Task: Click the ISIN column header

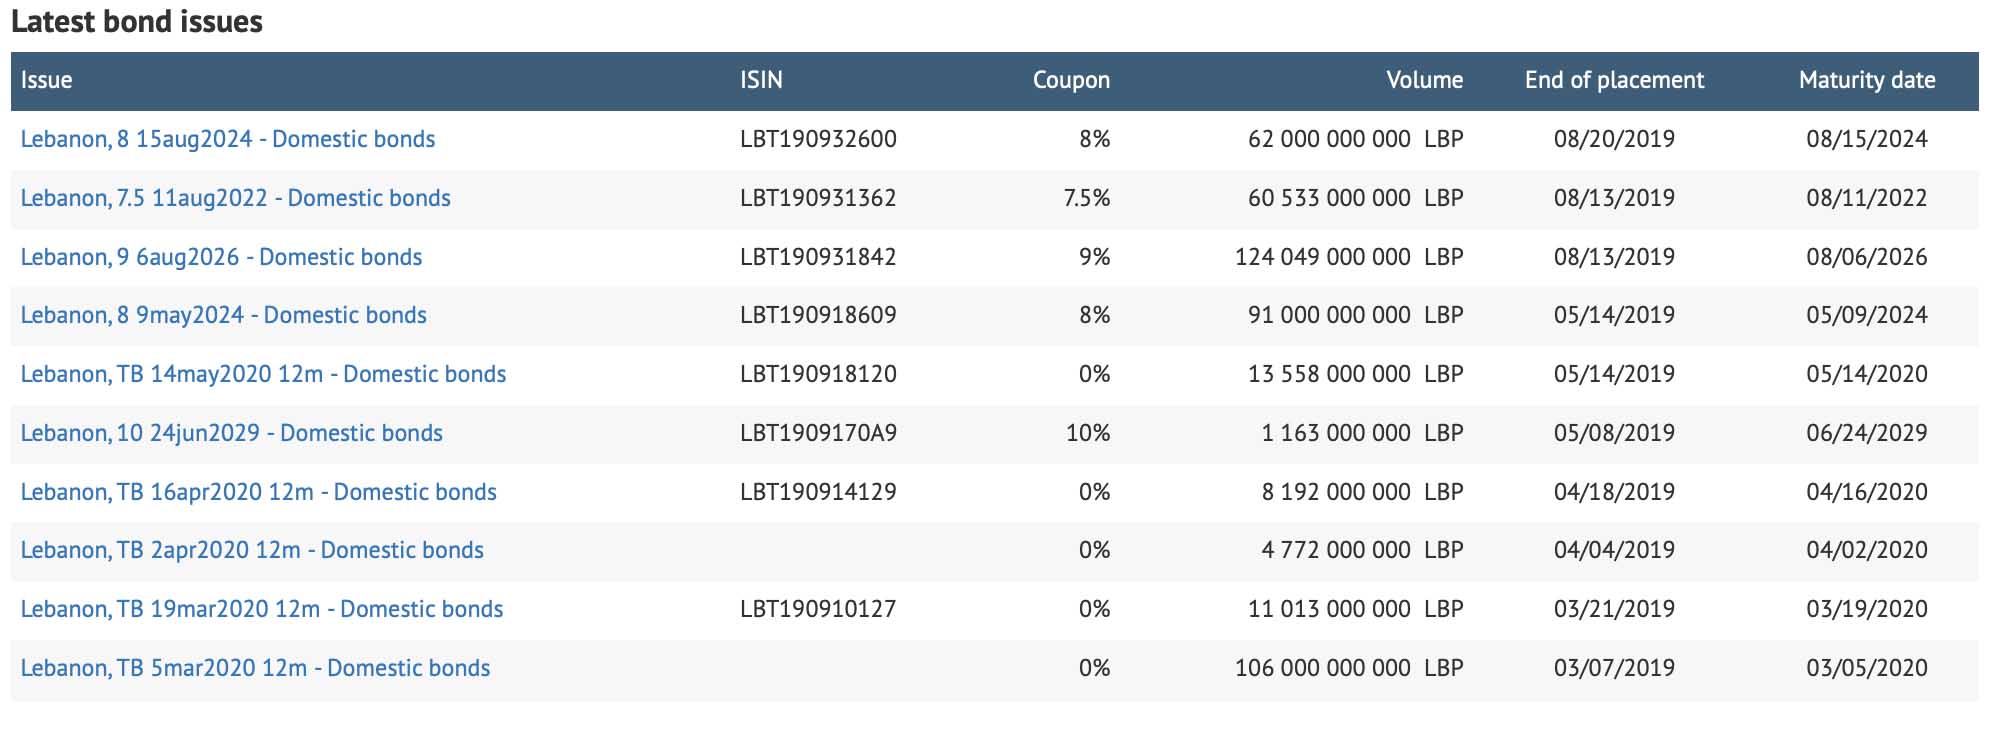Action: point(761,80)
